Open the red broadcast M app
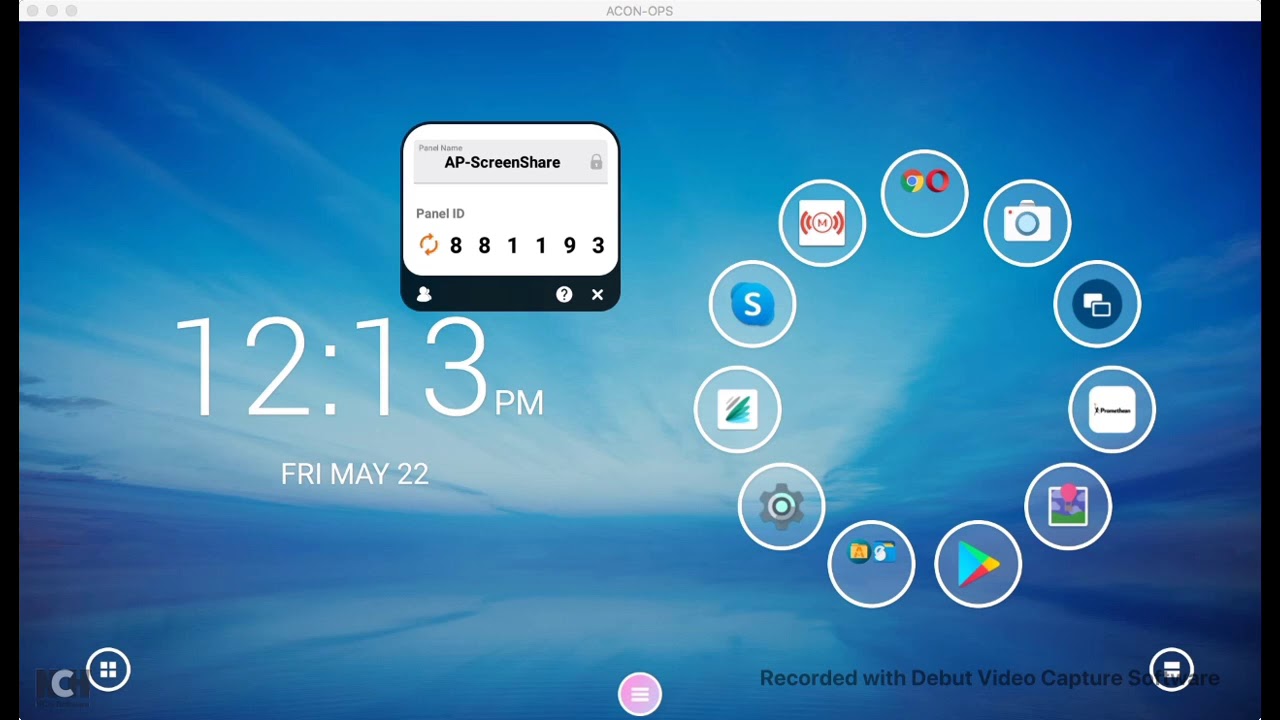Viewport: 1280px width, 720px height. (x=822, y=223)
